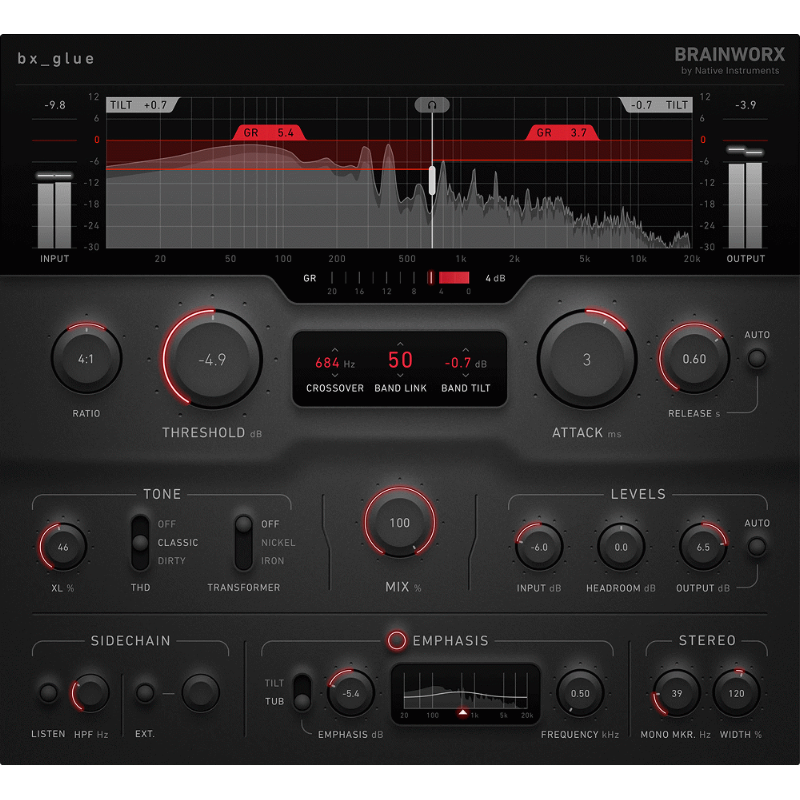Click the HEADROOM dB knob showing 0.0
The width and height of the screenshot is (800, 800).
(621, 546)
